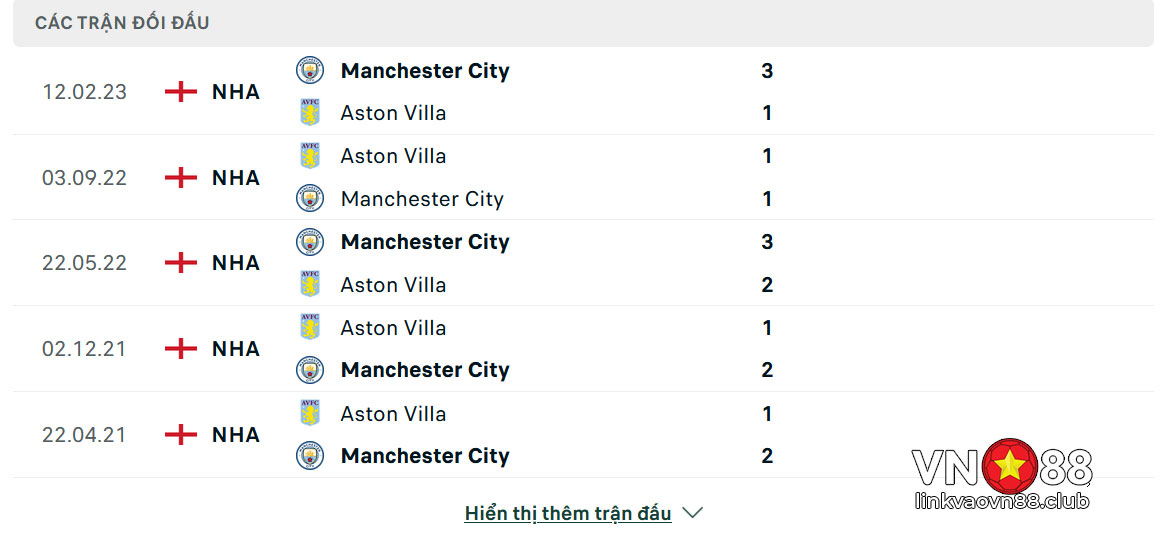Click Manchester City crest in 22.05.22 match

(310, 242)
